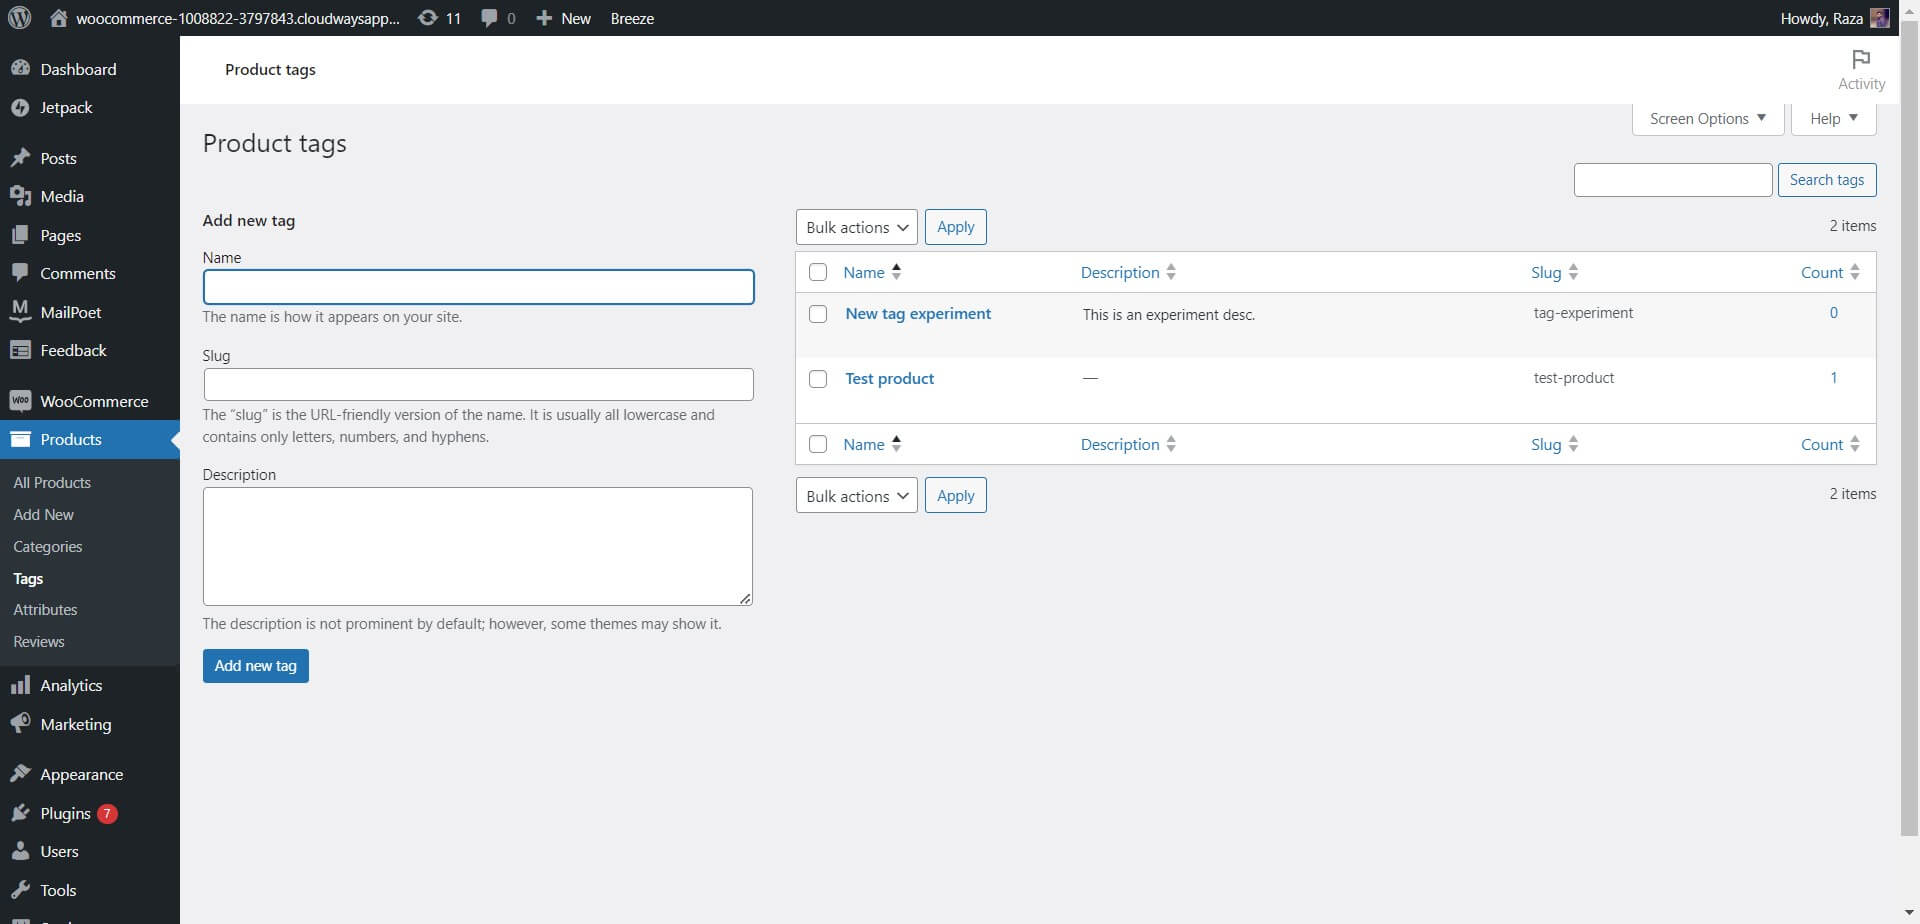Open the Test product tag link
Viewport: 1920px width, 924px height.
coord(890,379)
